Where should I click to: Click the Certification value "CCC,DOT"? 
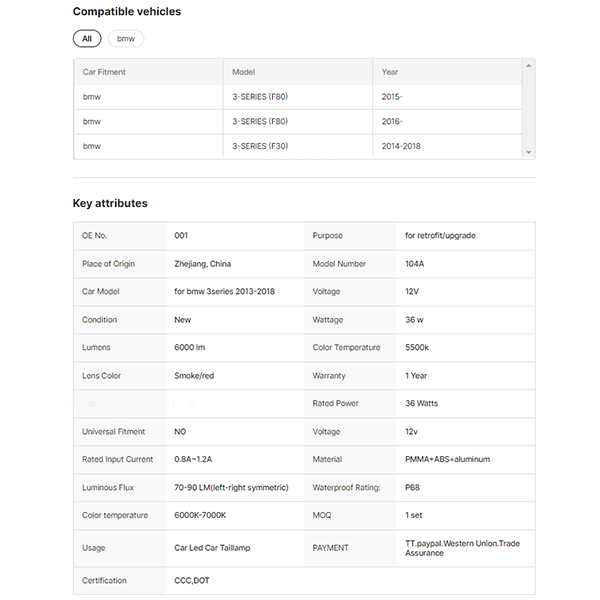194,580
